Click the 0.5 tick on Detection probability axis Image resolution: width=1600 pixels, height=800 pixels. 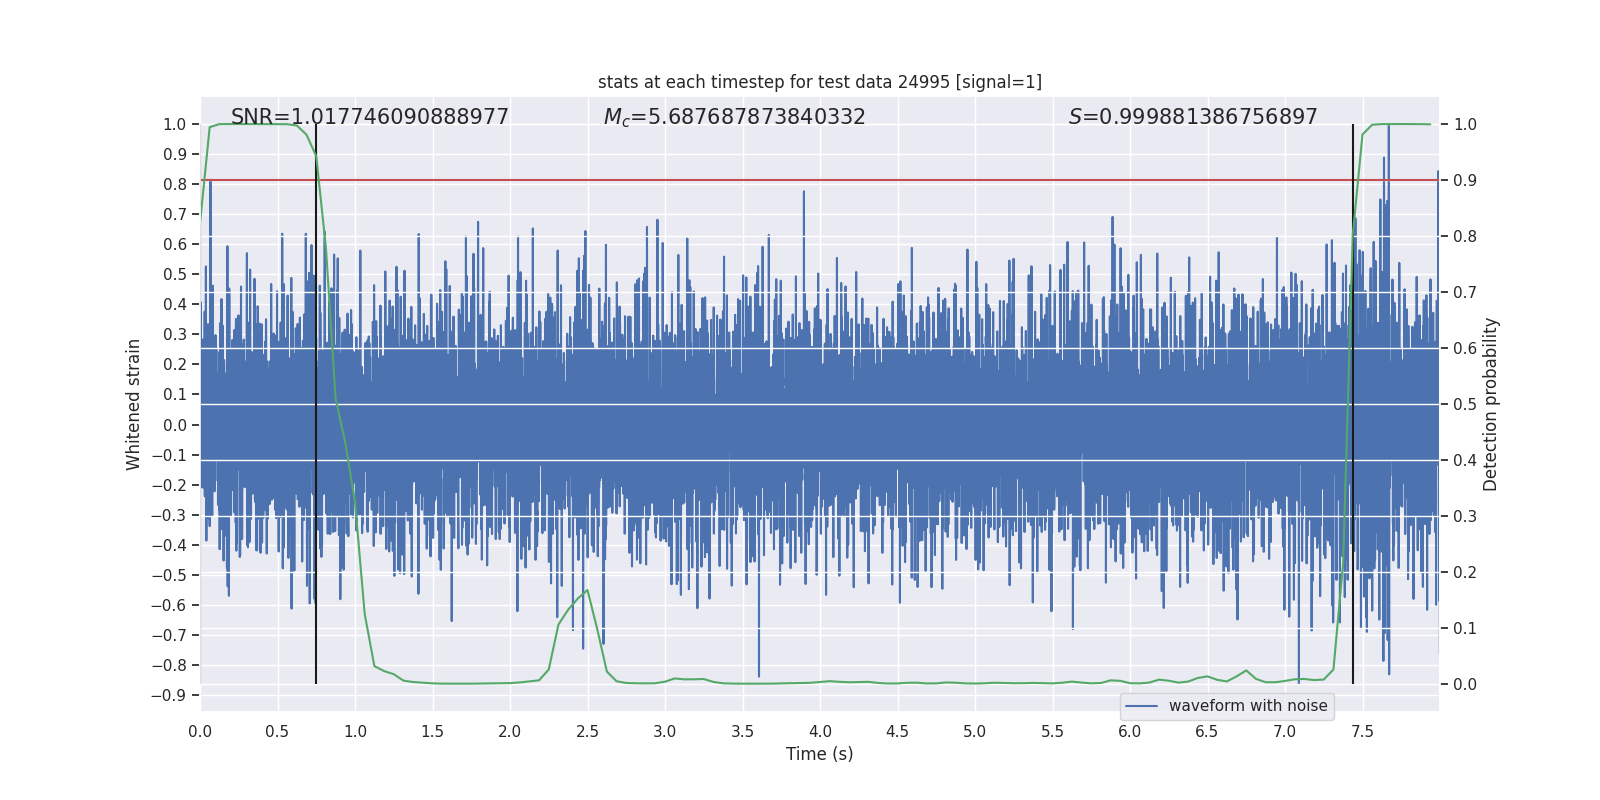point(1465,404)
